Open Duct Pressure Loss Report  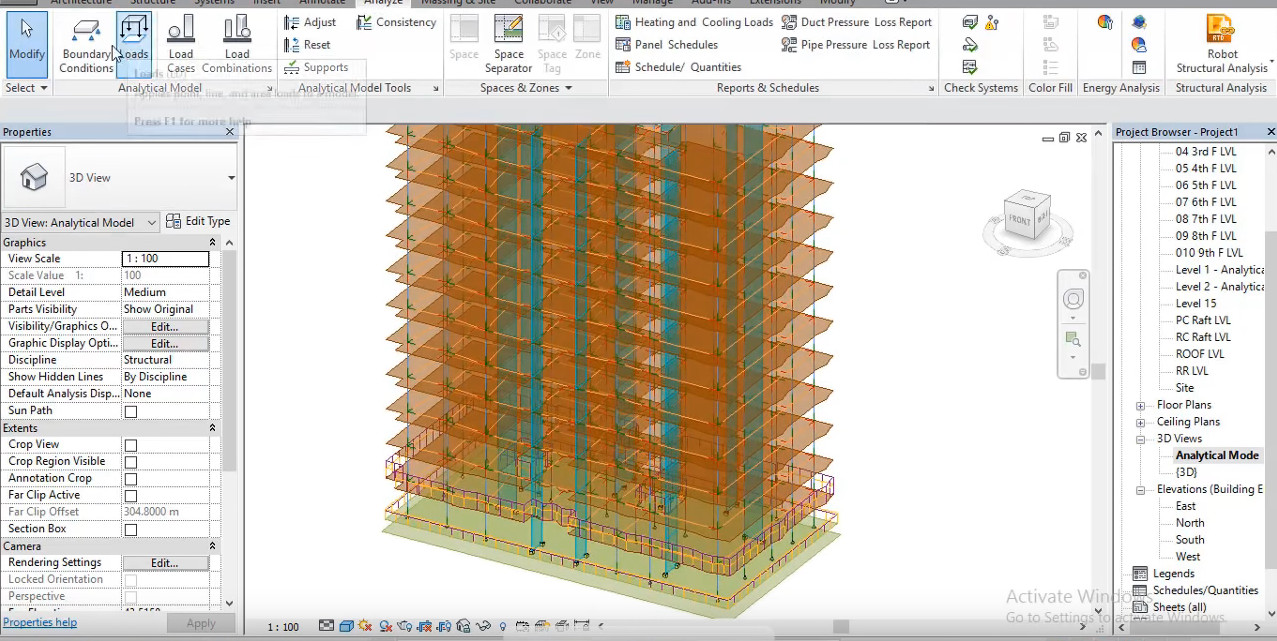857,22
